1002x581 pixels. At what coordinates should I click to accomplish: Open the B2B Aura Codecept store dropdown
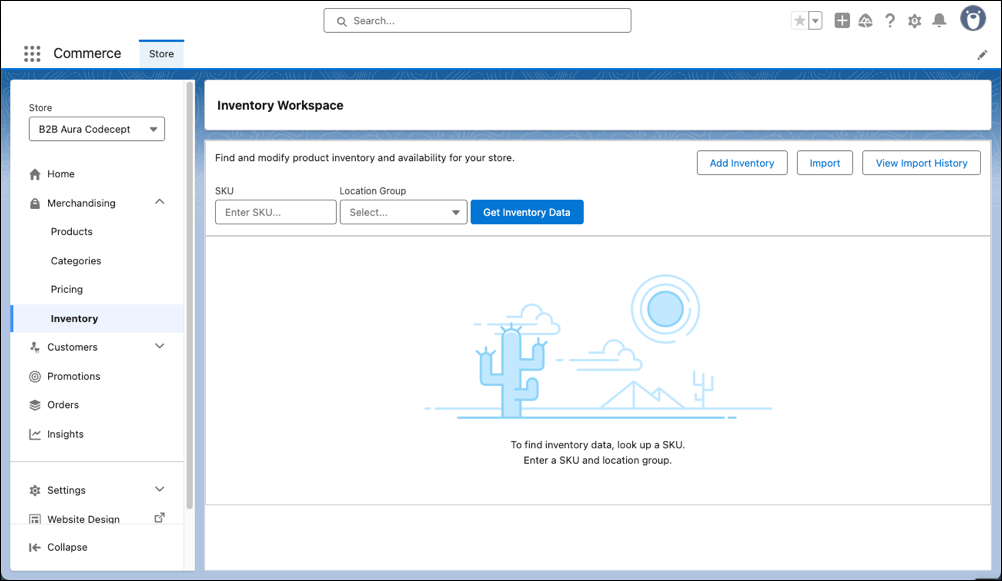(96, 129)
